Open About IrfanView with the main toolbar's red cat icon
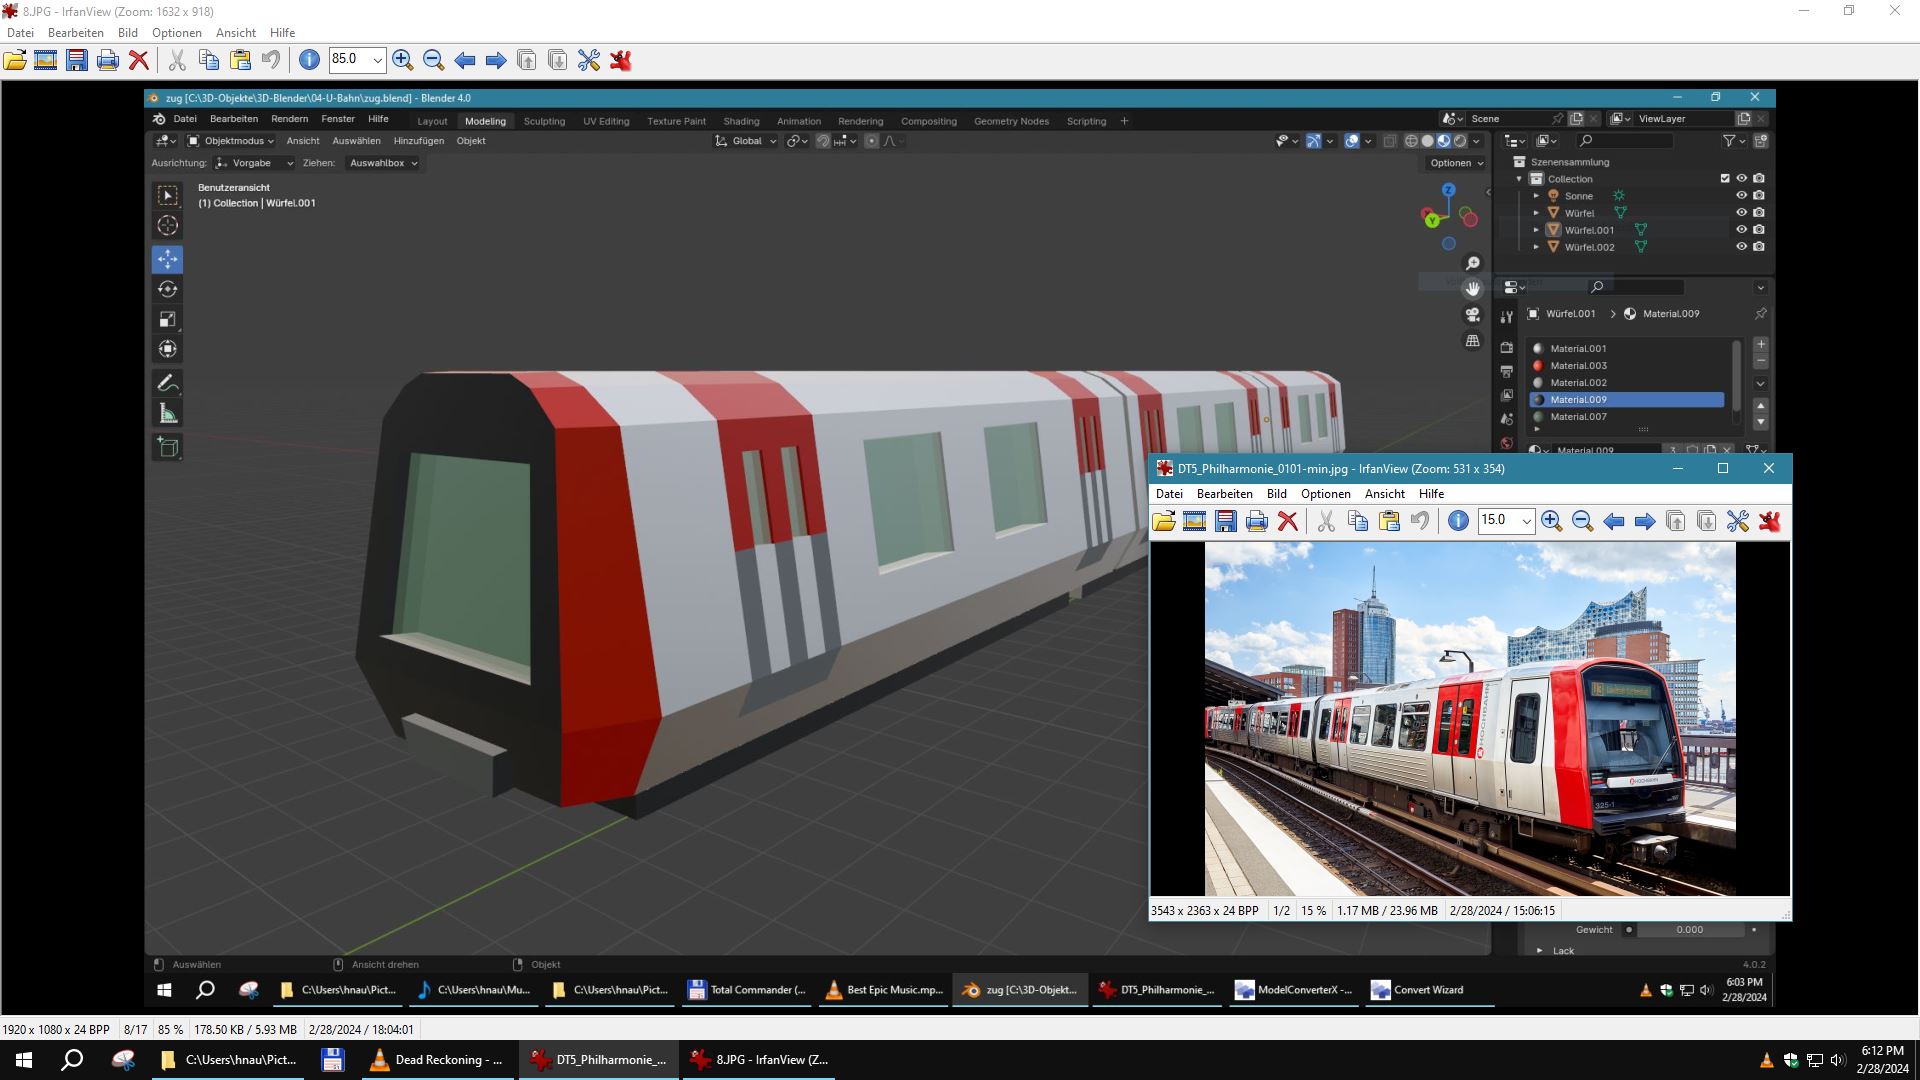 click(620, 60)
